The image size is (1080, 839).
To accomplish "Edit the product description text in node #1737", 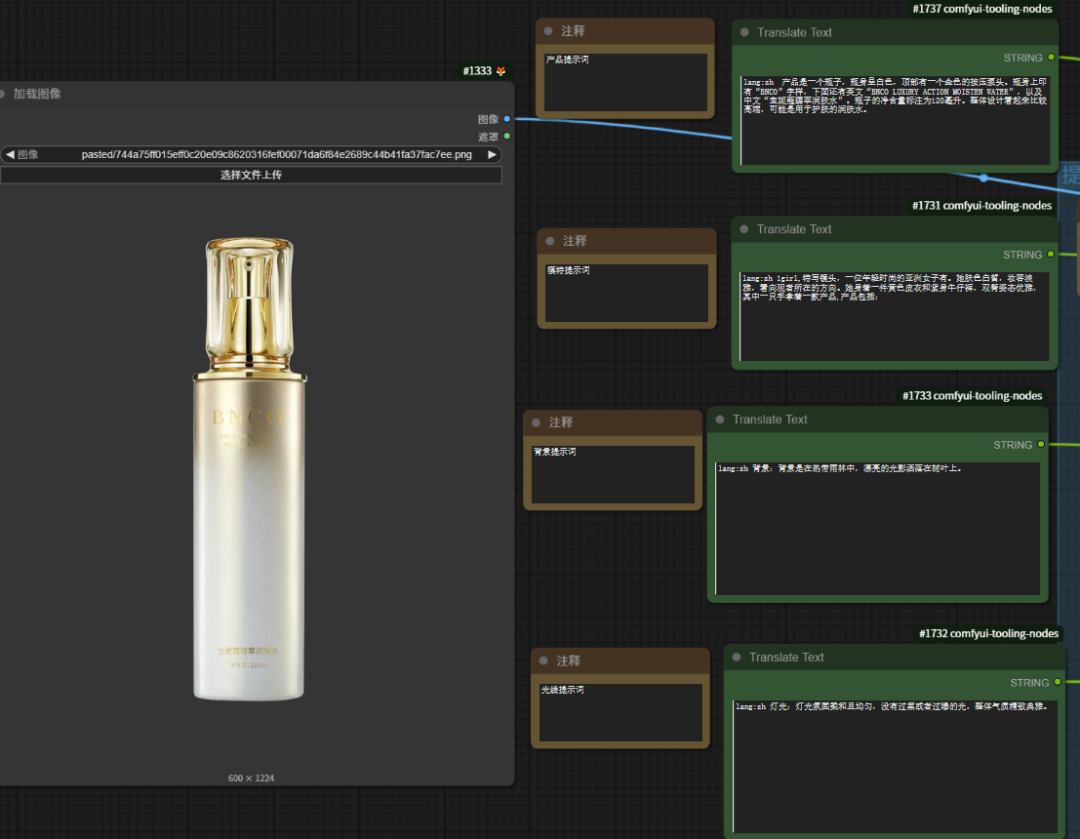I will point(895,120).
